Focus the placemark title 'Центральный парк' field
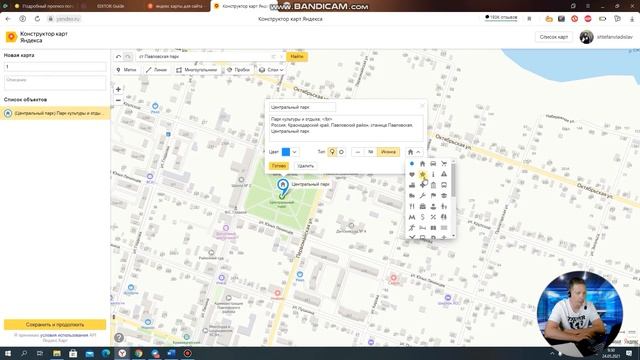The image size is (640, 360). (x=302, y=107)
